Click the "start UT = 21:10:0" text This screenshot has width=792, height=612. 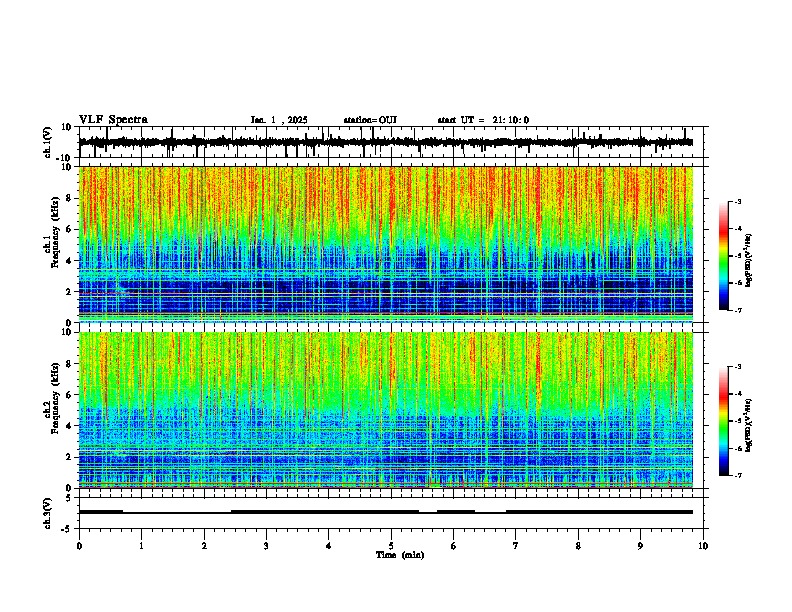[x=483, y=120]
